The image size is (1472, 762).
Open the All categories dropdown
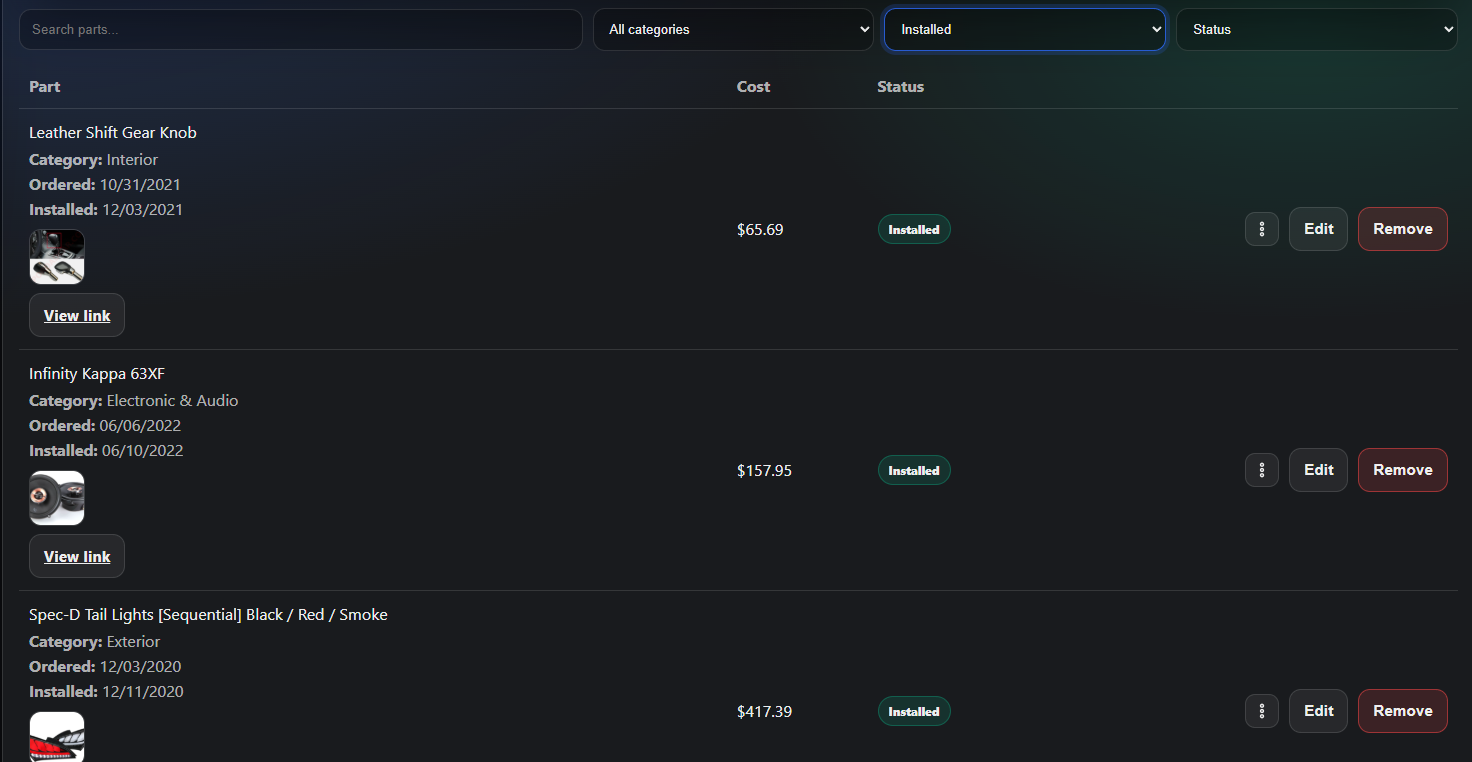734,29
